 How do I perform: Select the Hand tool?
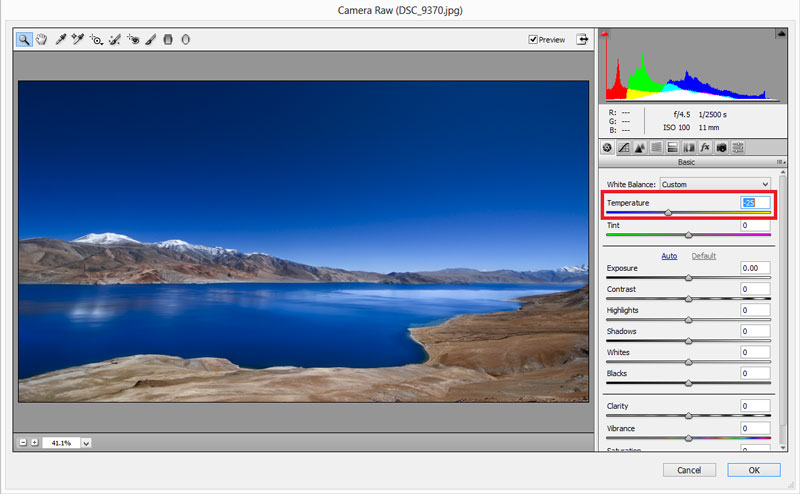[x=42, y=40]
